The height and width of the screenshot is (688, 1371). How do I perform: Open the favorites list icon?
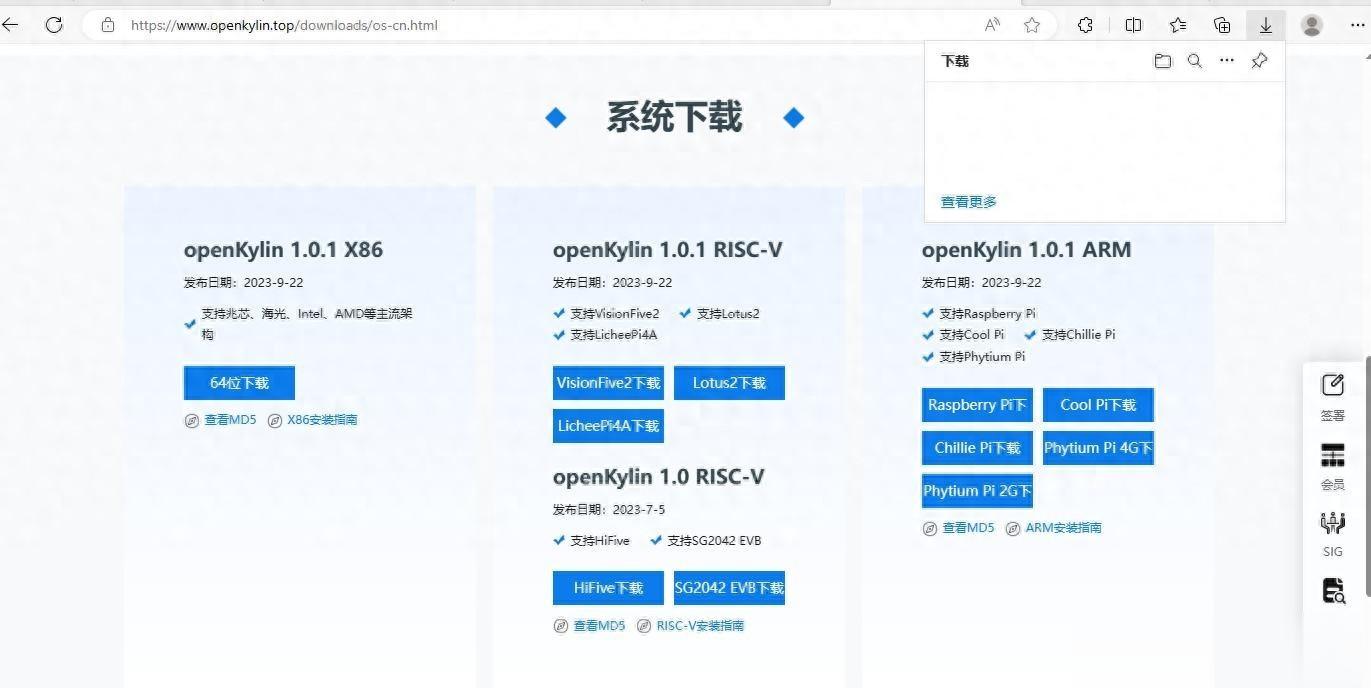1178,25
